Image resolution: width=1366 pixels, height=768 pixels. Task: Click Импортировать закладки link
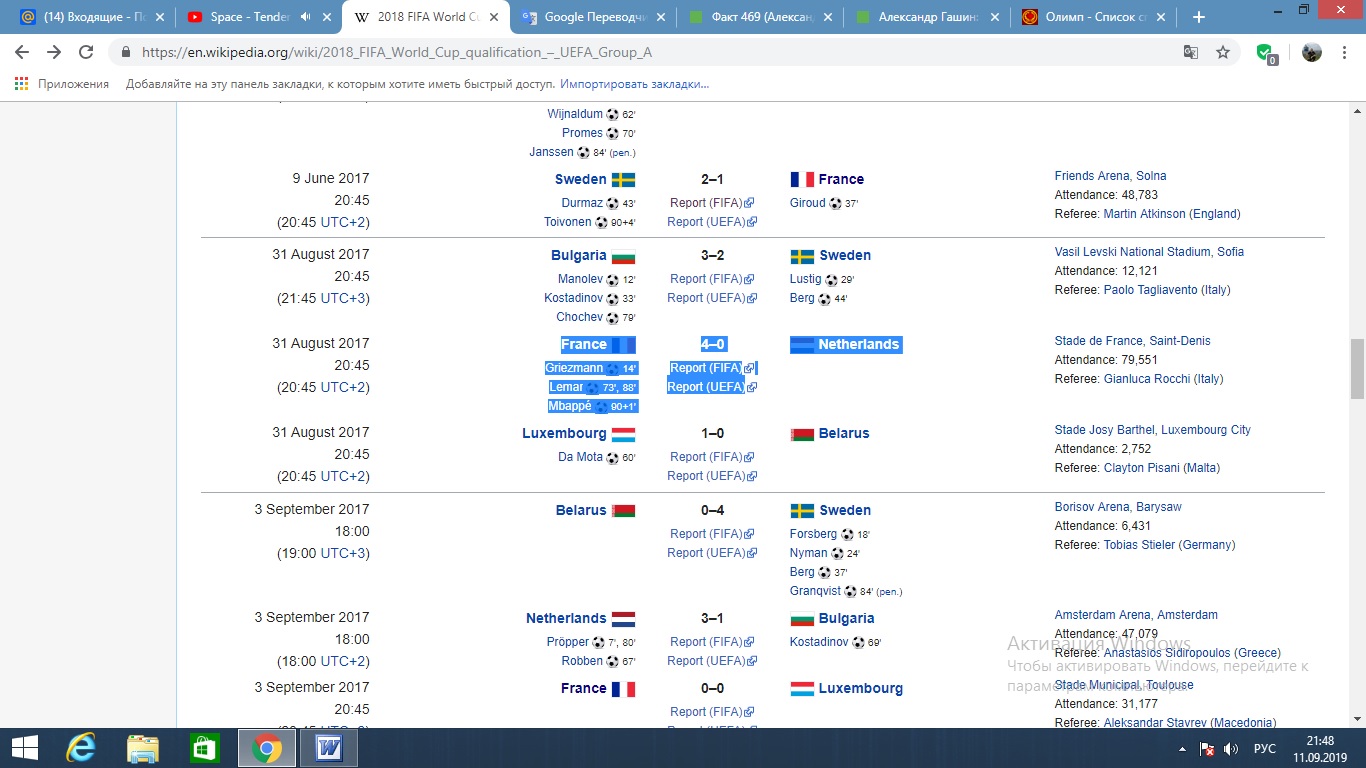pos(634,84)
